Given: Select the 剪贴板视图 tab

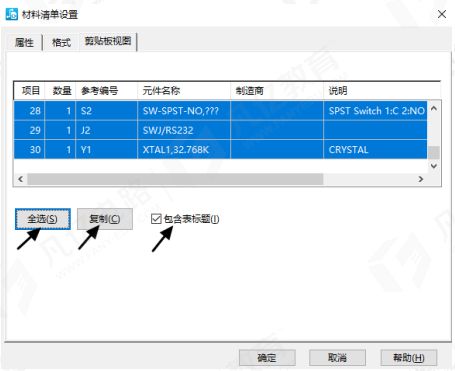Looking at the screenshot, I should 108,41.
